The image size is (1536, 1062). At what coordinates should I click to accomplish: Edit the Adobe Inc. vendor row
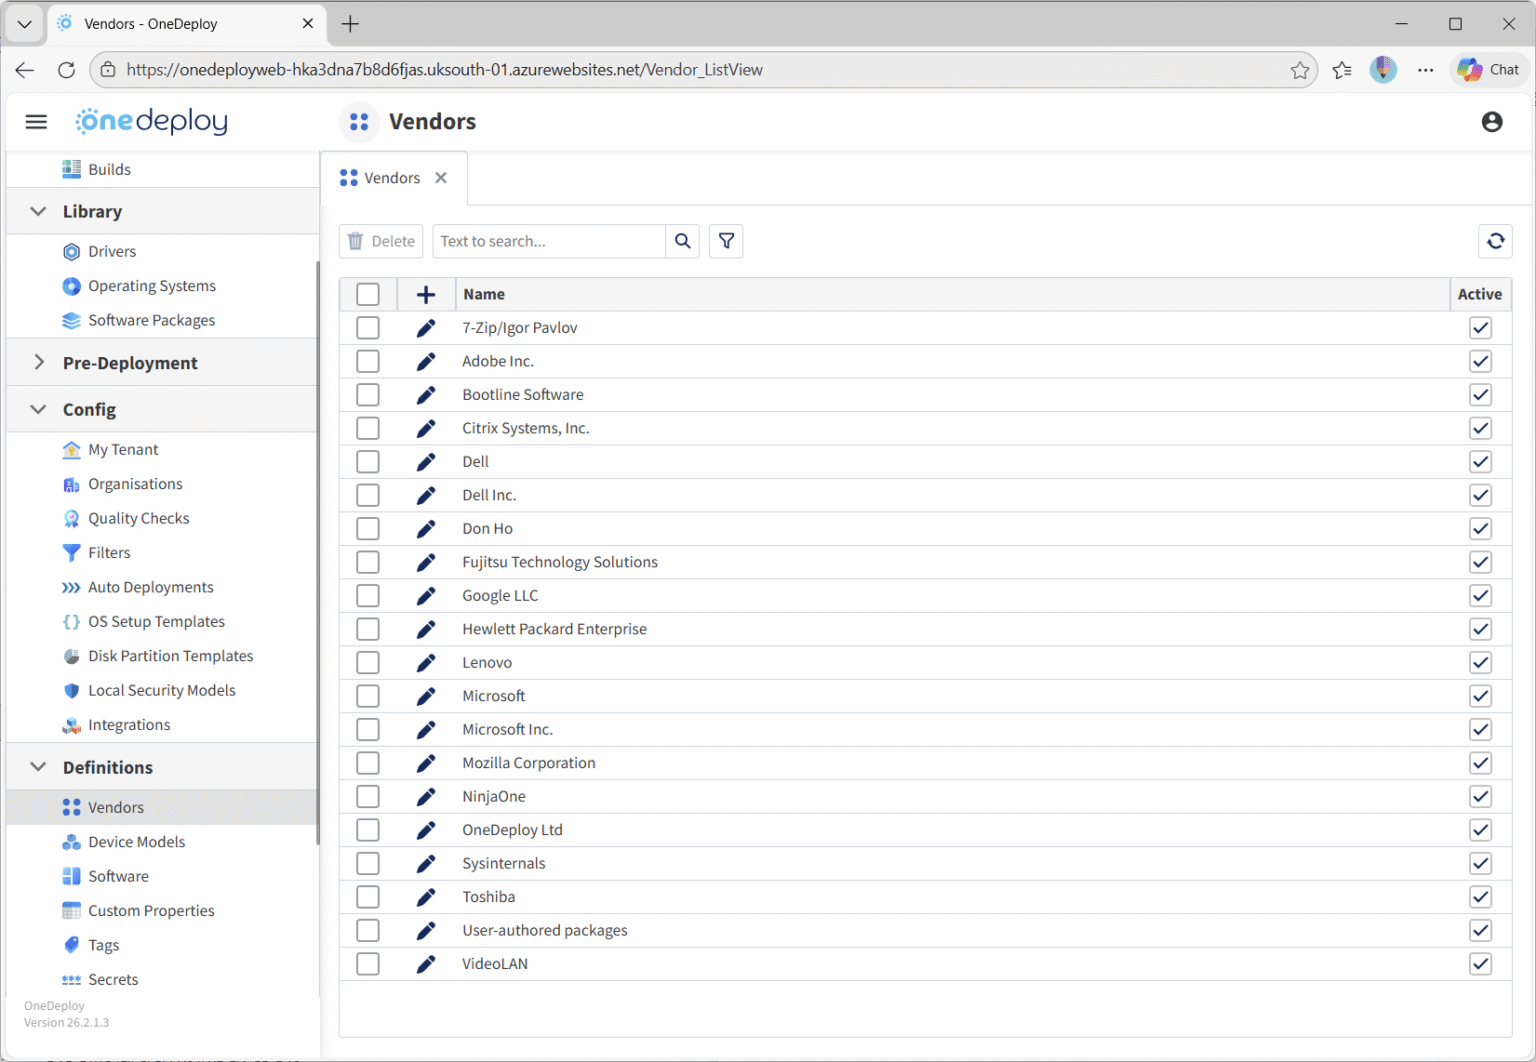coord(426,361)
